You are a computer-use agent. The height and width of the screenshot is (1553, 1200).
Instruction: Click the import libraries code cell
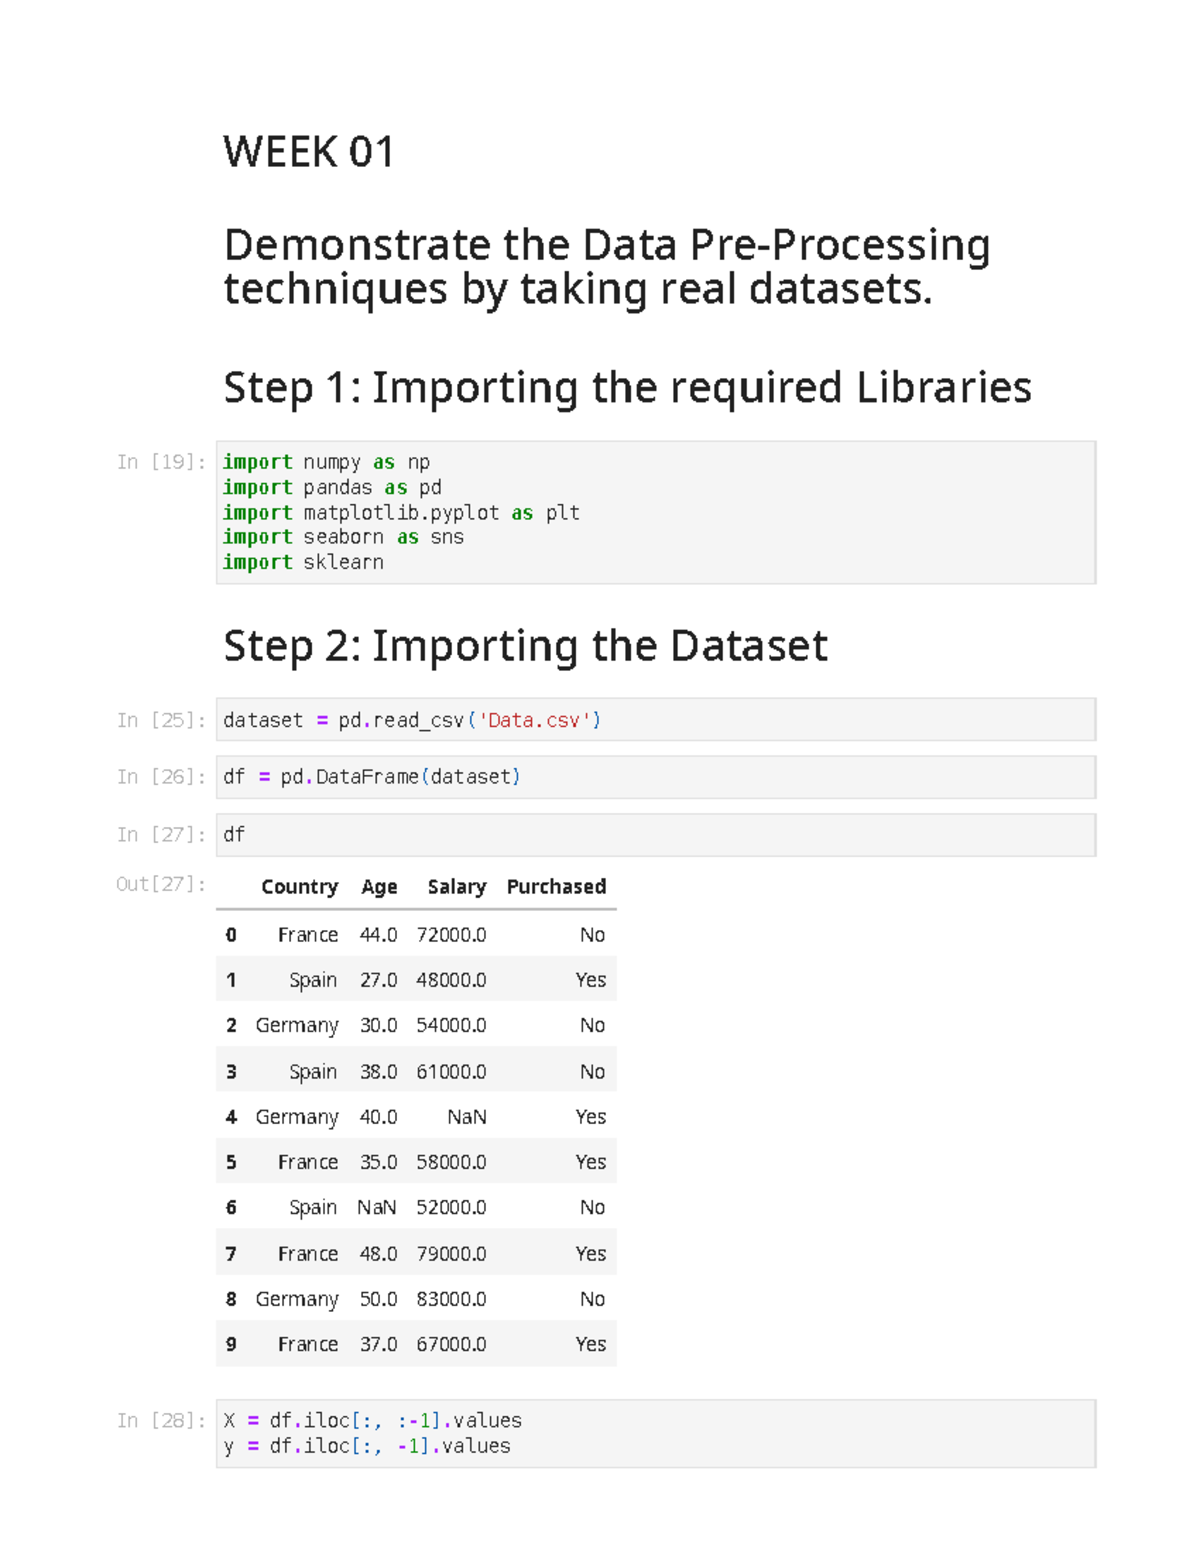coord(656,512)
